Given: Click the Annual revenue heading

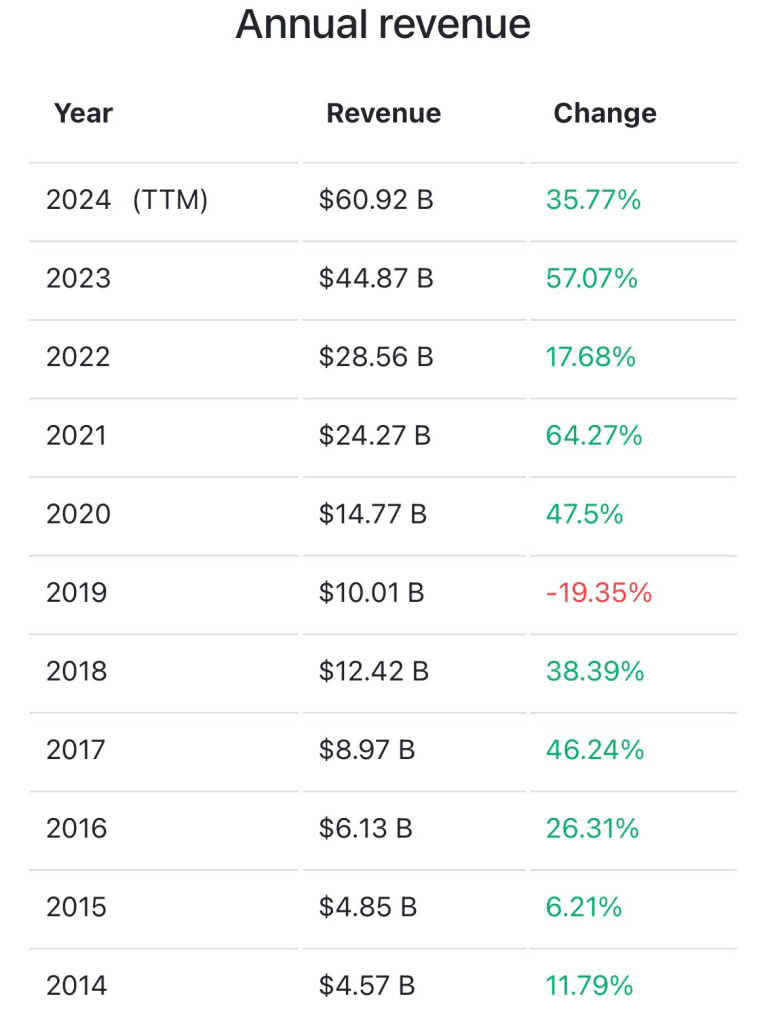Looking at the screenshot, I should (x=383, y=25).
